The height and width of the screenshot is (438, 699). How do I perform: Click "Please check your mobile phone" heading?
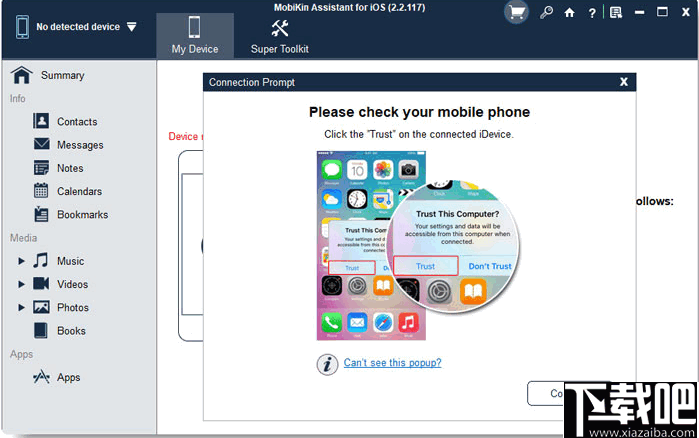pyautogui.click(x=419, y=112)
